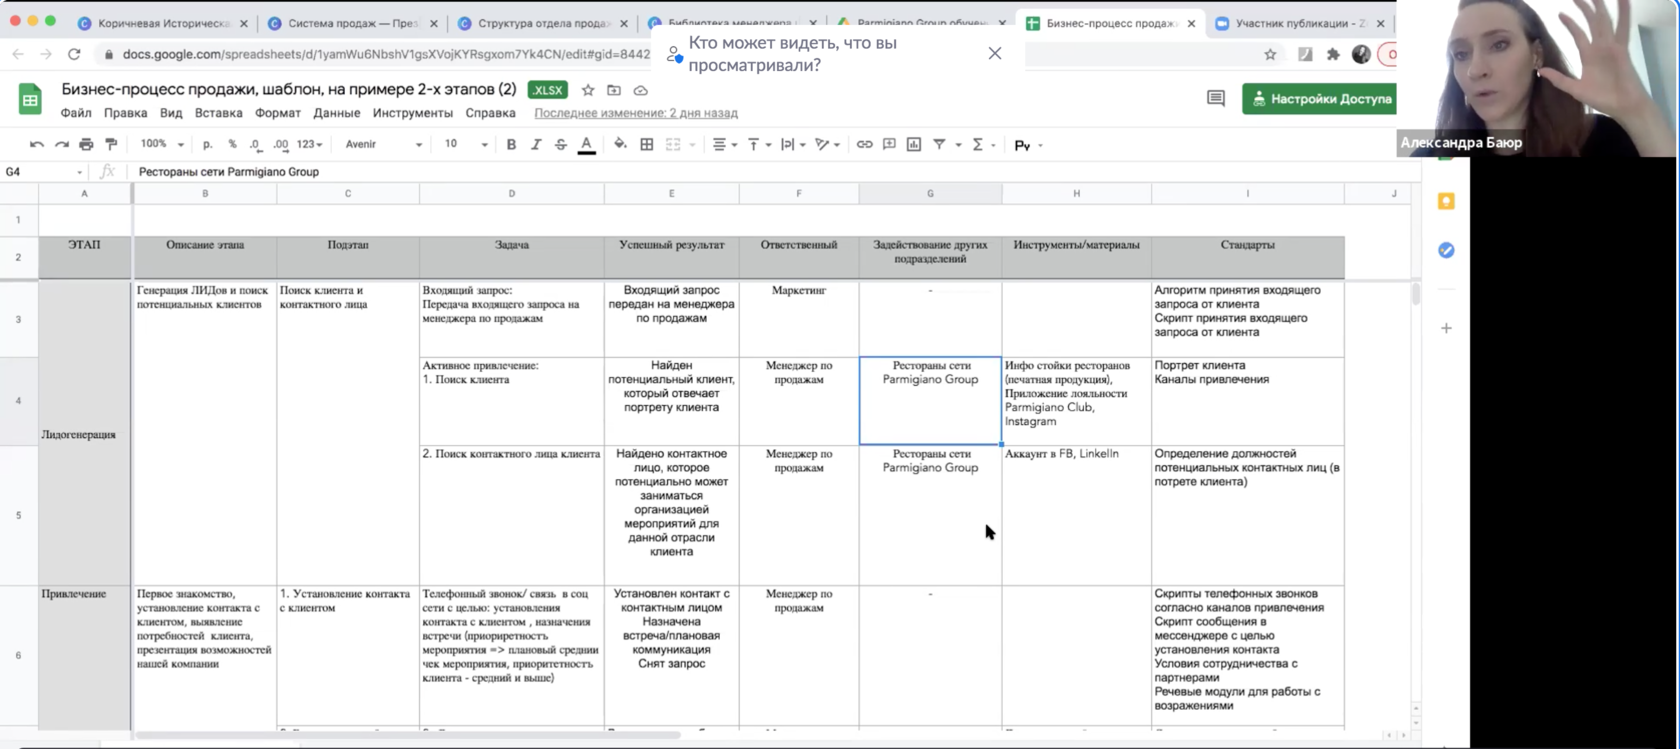Create a filter with funnel icon
Screen dimensions: 1680x749
[x=939, y=145]
